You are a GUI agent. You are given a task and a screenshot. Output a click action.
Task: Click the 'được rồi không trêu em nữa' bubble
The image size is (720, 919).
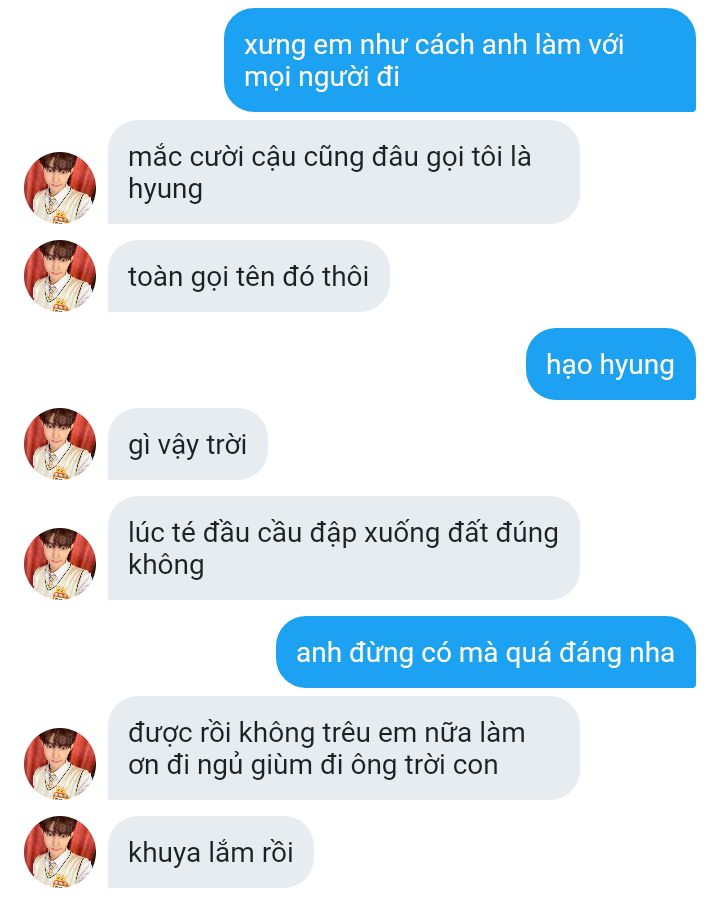click(x=344, y=748)
